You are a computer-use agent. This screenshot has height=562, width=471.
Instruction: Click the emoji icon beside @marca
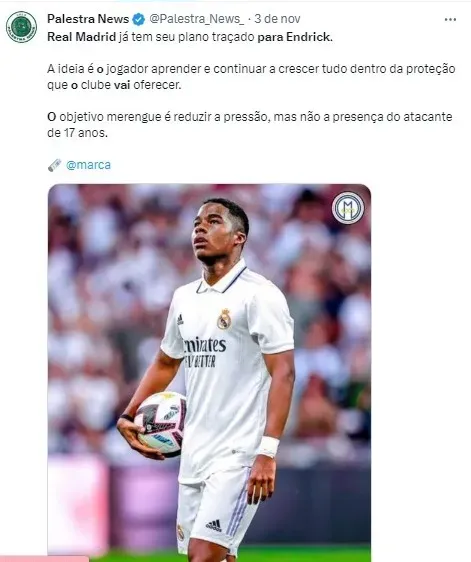[55, 165]
